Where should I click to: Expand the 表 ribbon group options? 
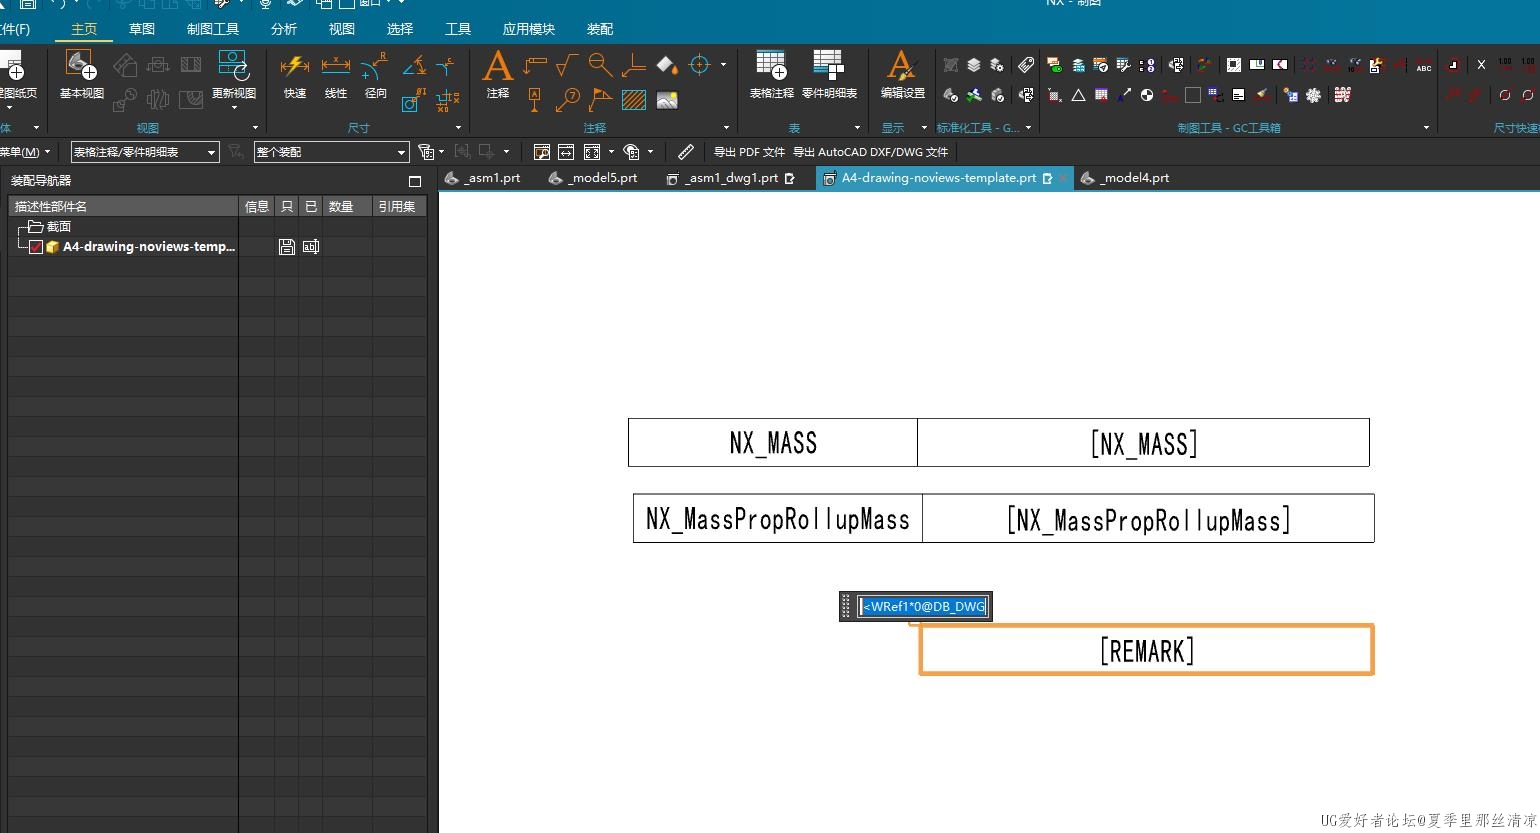[x=857, y=128]
